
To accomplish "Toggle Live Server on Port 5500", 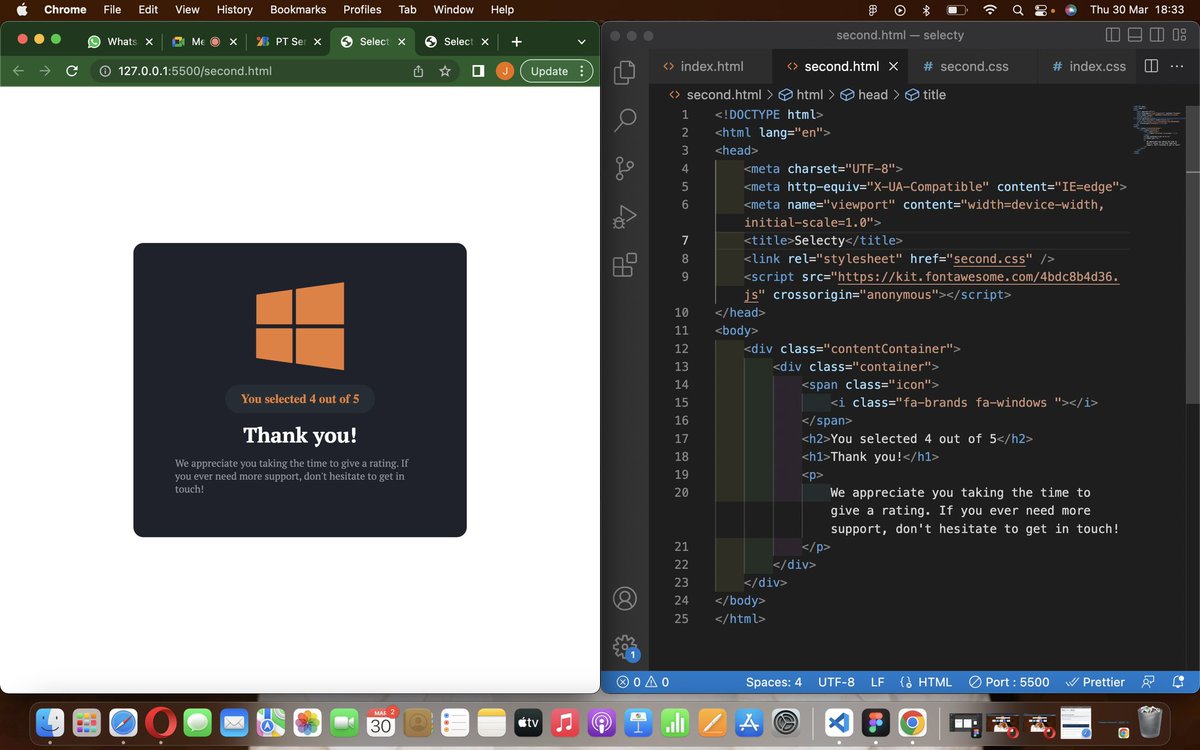I will [x=1009, y=682].
